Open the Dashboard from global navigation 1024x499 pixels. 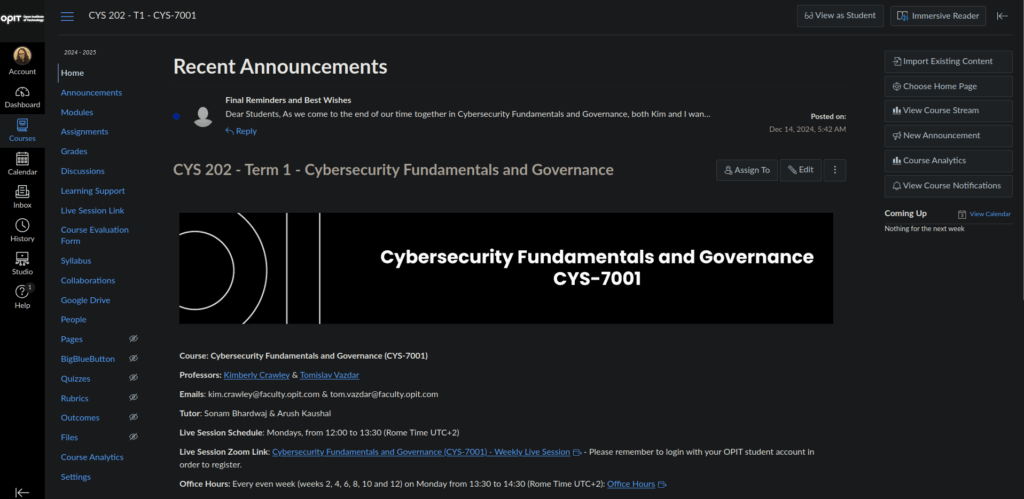(x=22, y=97)
